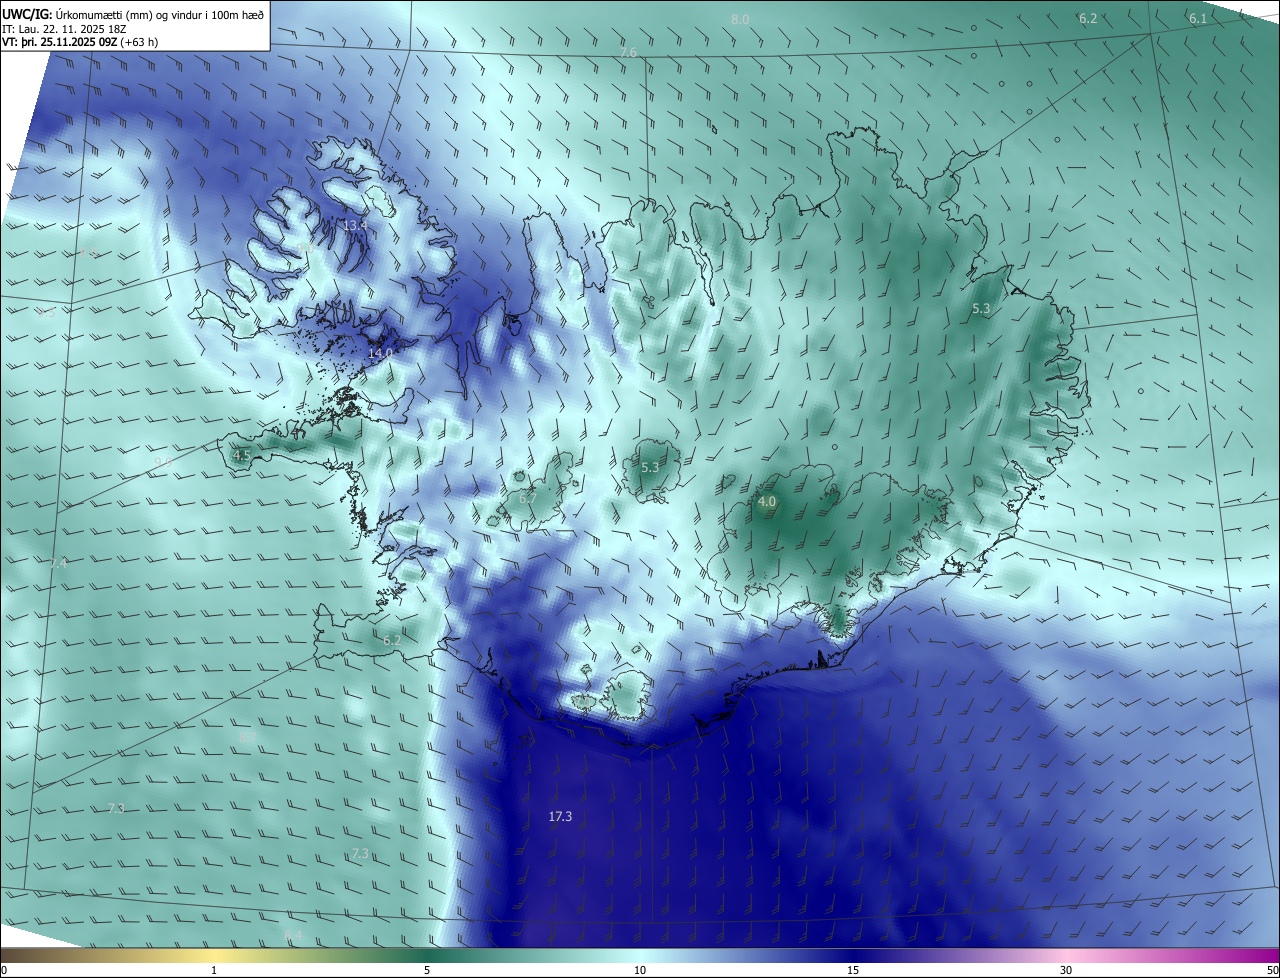This screenshot has height=978, width=1280.
Task: Pick the yellow segment of the color bar
Action: click(215, 955)
